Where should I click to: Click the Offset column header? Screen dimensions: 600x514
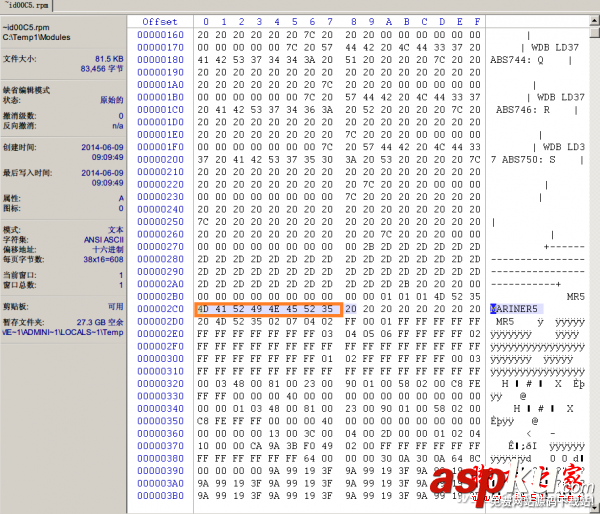[160, 22]
